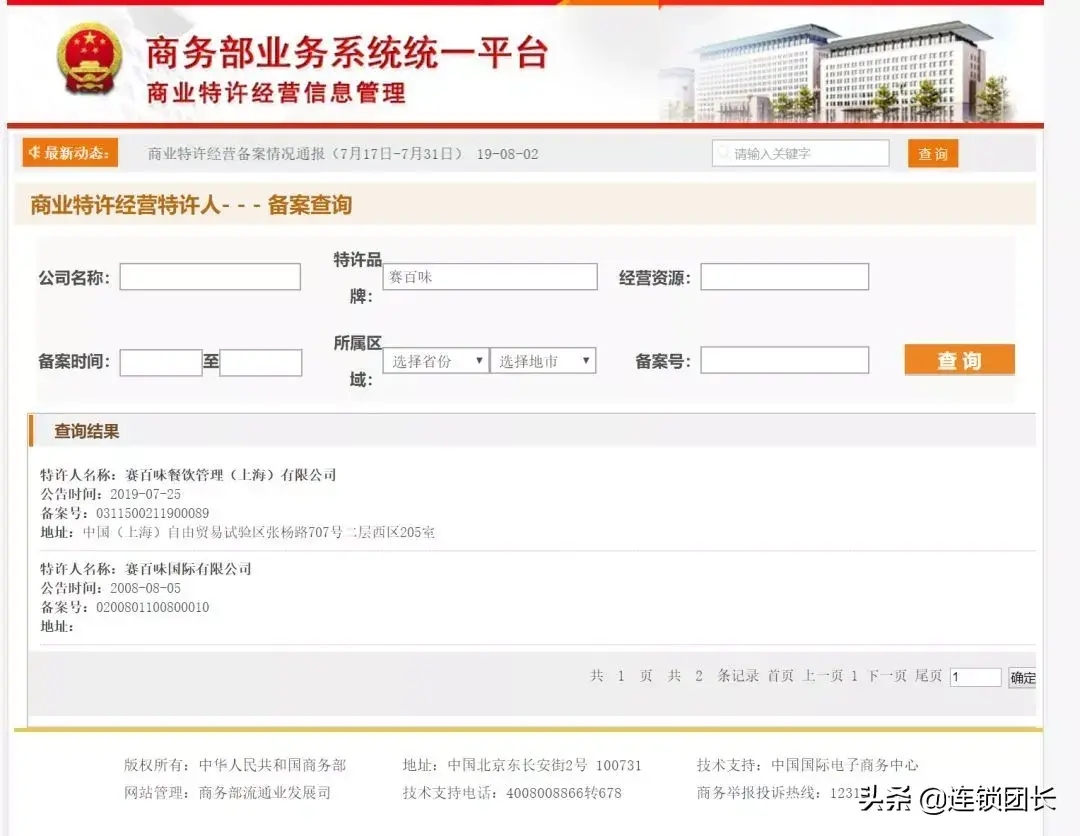Go to 上一页 in pagination
Screen dimensions: 1080x836
pos(822,676)
